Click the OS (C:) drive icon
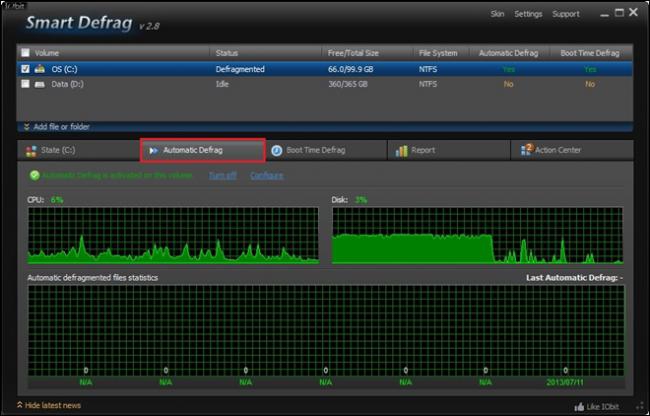650x416 pixels. [x=40, y=69]
